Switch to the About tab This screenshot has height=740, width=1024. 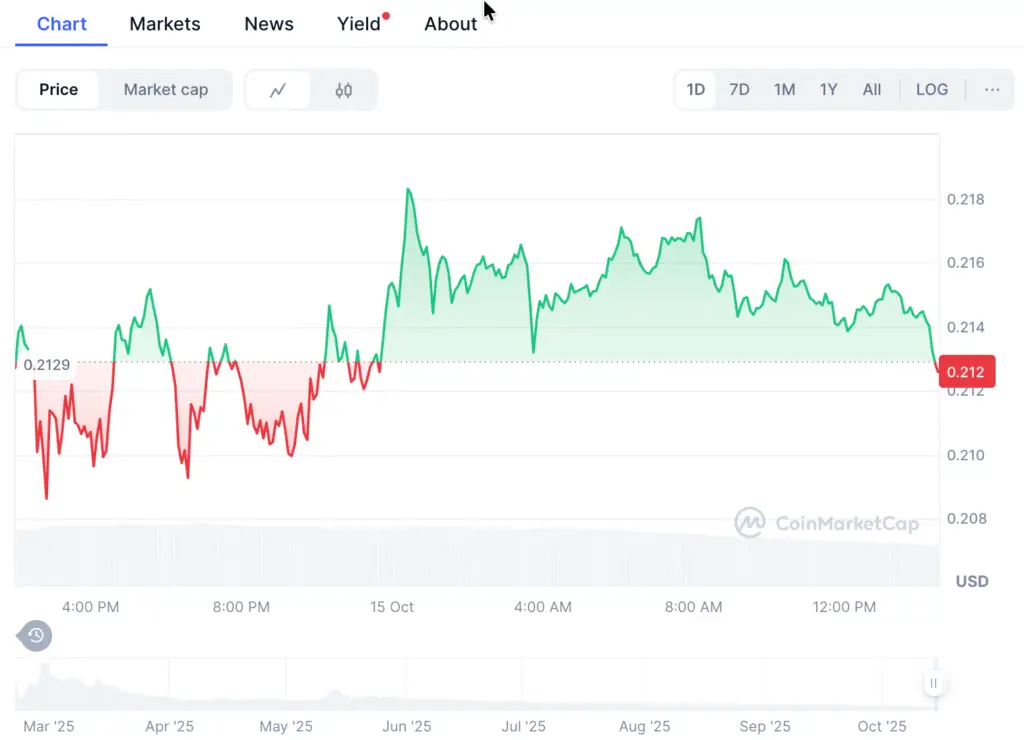pos(450,24)
